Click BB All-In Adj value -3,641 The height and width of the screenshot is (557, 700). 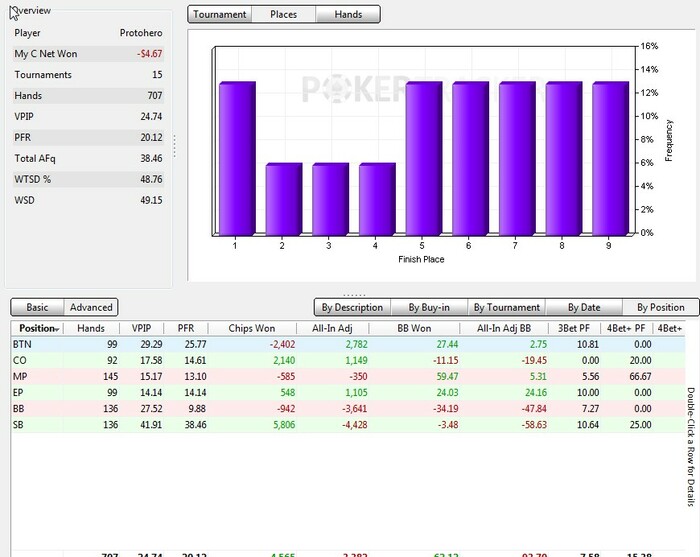(x=354, y=408)
